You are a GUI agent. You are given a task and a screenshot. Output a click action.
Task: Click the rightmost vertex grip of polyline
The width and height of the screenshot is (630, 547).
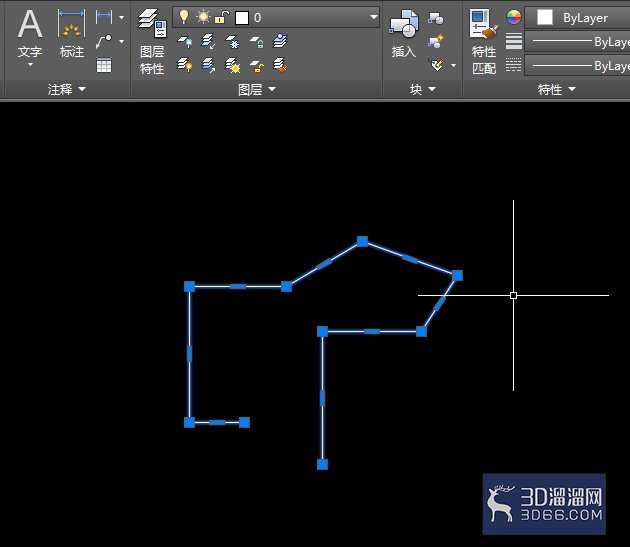coord(457,275)
